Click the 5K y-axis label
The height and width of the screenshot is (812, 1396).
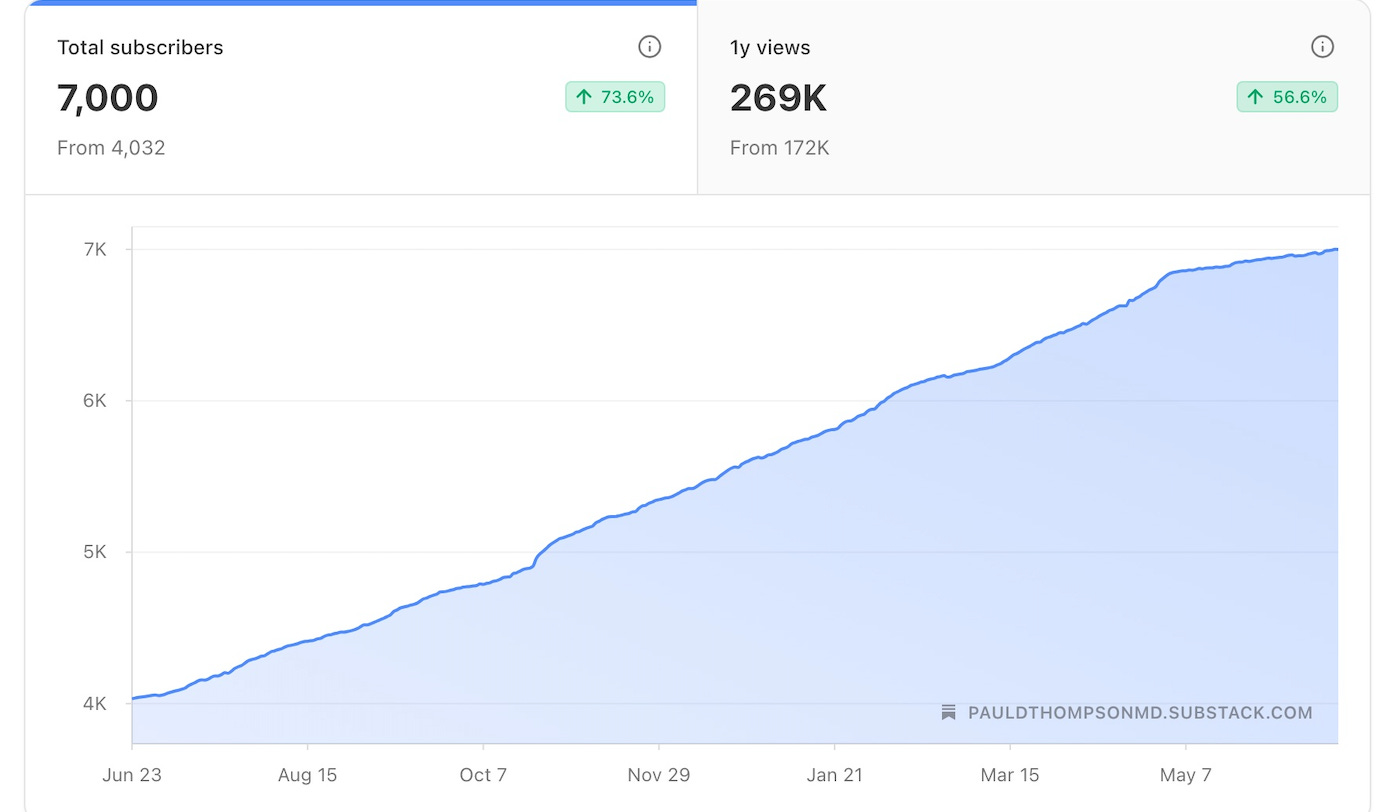click(x=95, y=552)
